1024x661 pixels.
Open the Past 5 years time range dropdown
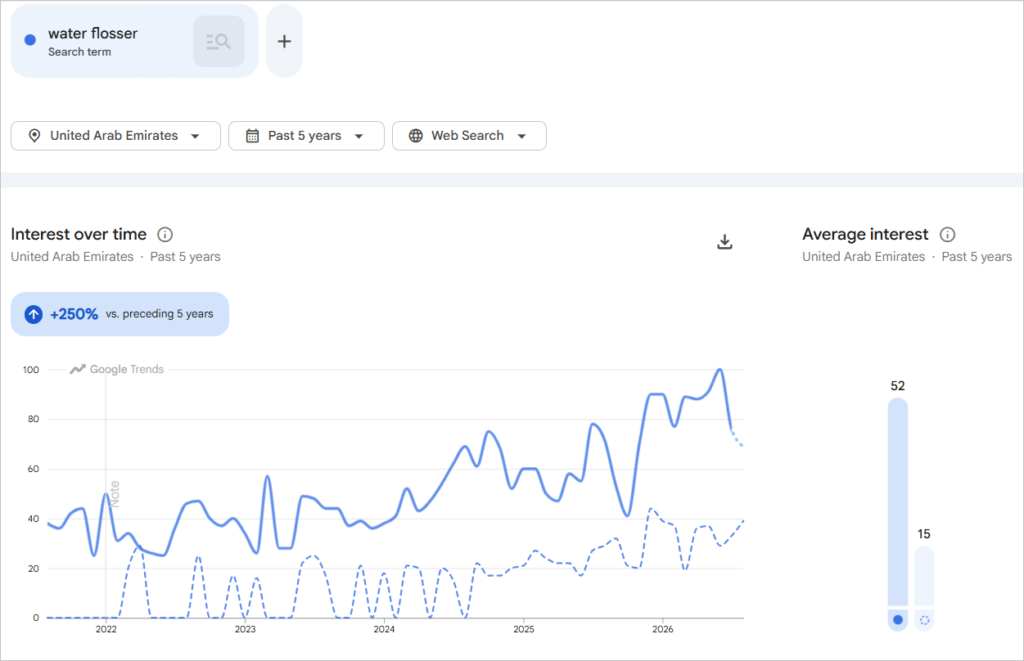[x=306, y=136]
